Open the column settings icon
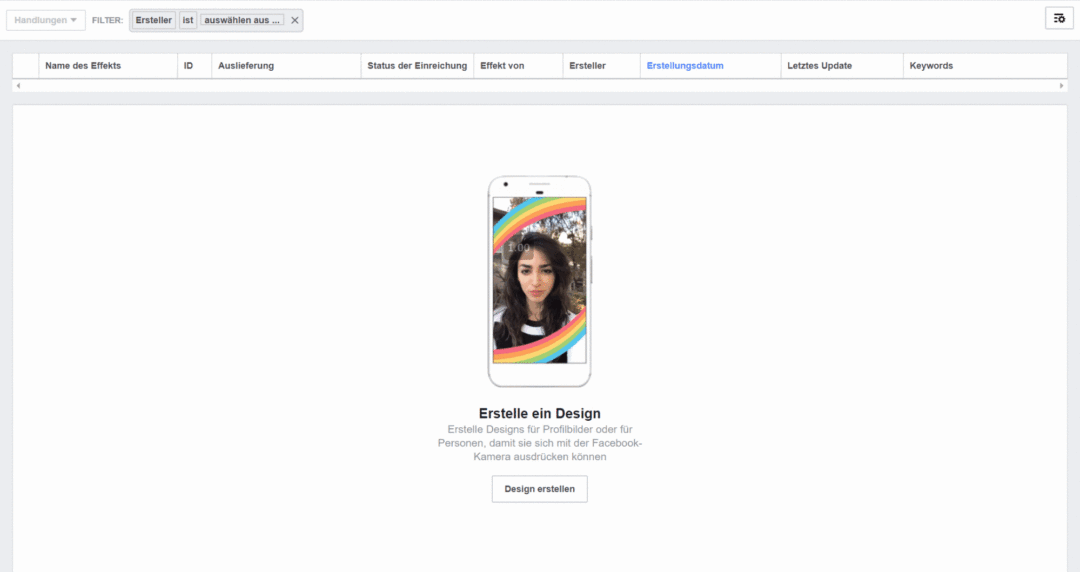1080x572 pixels. coord(1059,19)
